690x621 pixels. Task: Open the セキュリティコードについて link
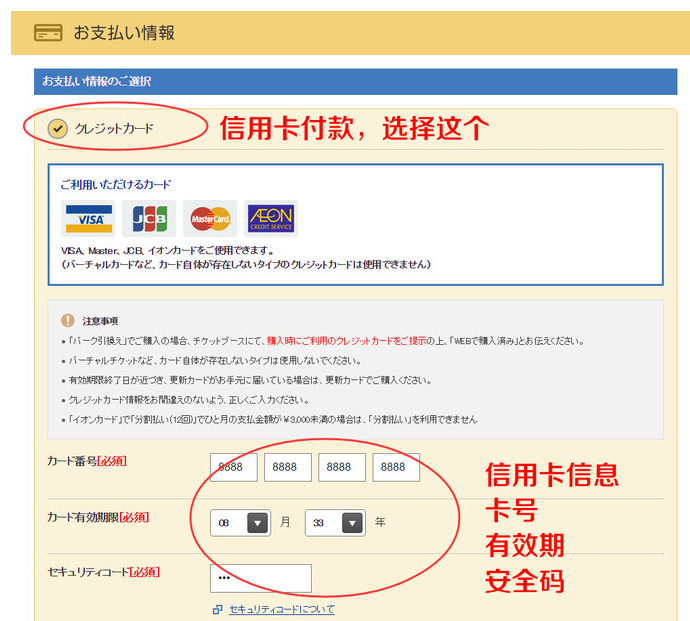[x=282, y=610]
